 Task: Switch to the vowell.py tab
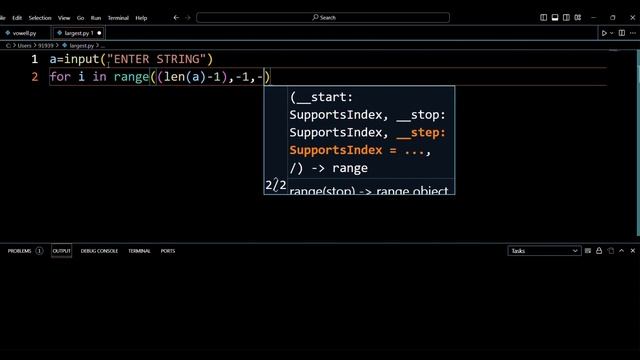pos(24,33)
